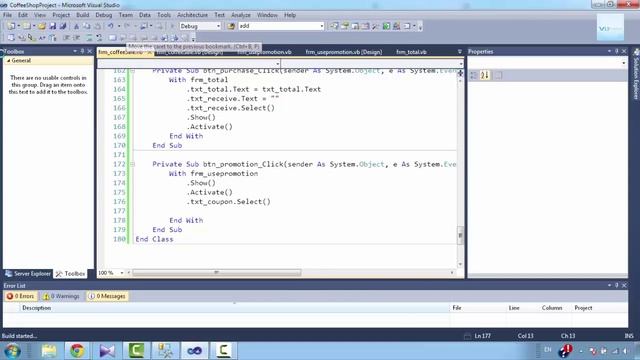Click the Properties panel auto-hide pin
This screenshot has width=640, height=360.
(617, 51)
